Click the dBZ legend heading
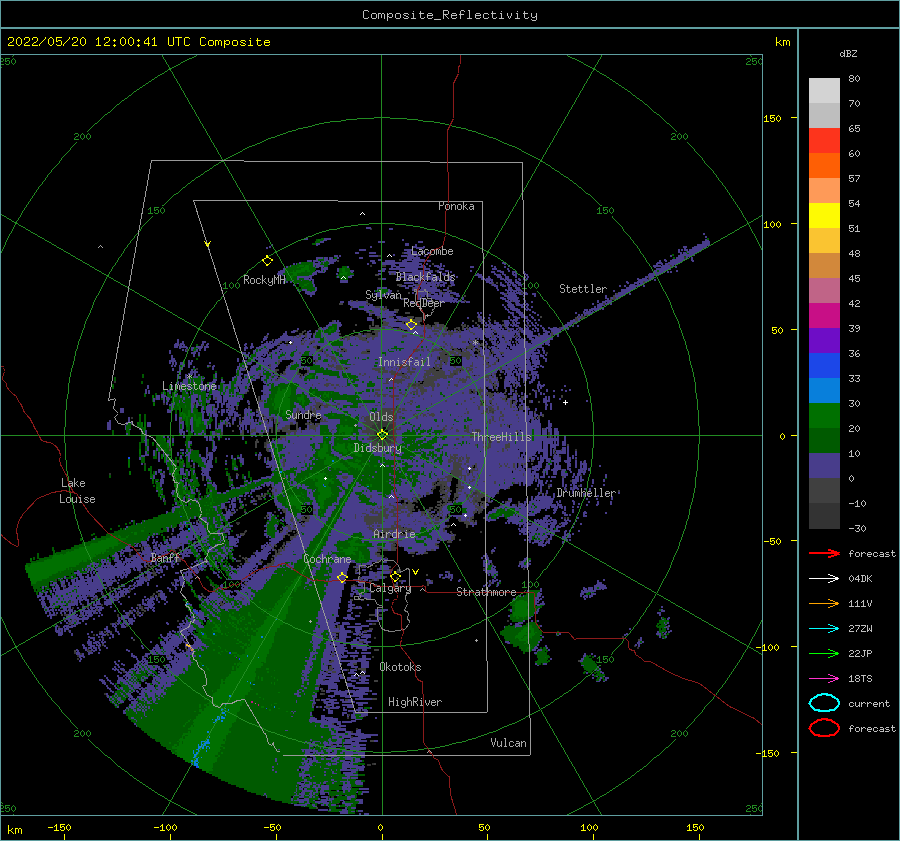 pyautogui.click(x=848, y=53)
